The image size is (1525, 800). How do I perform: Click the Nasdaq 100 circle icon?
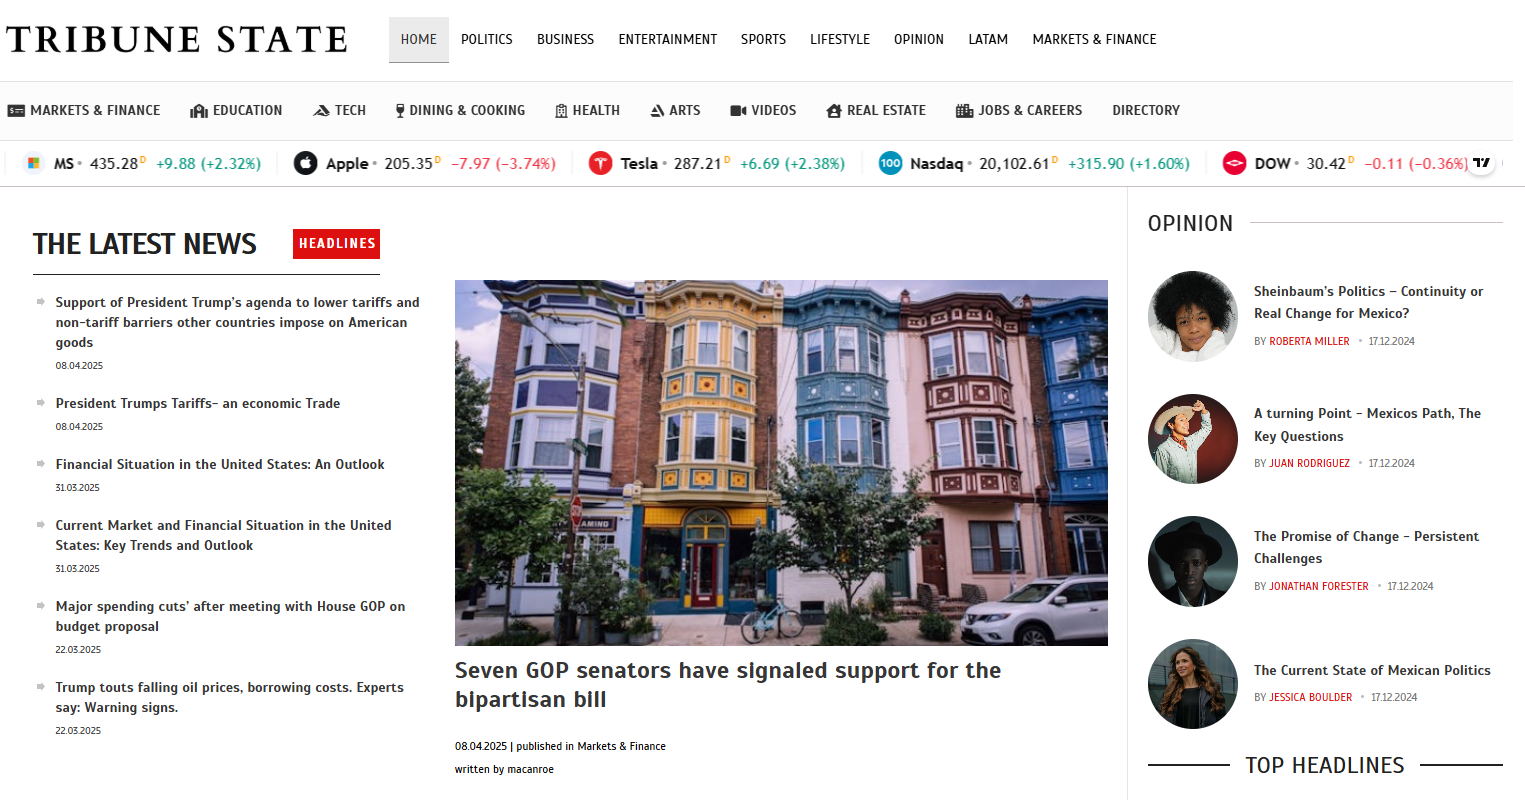pos(890,162)
